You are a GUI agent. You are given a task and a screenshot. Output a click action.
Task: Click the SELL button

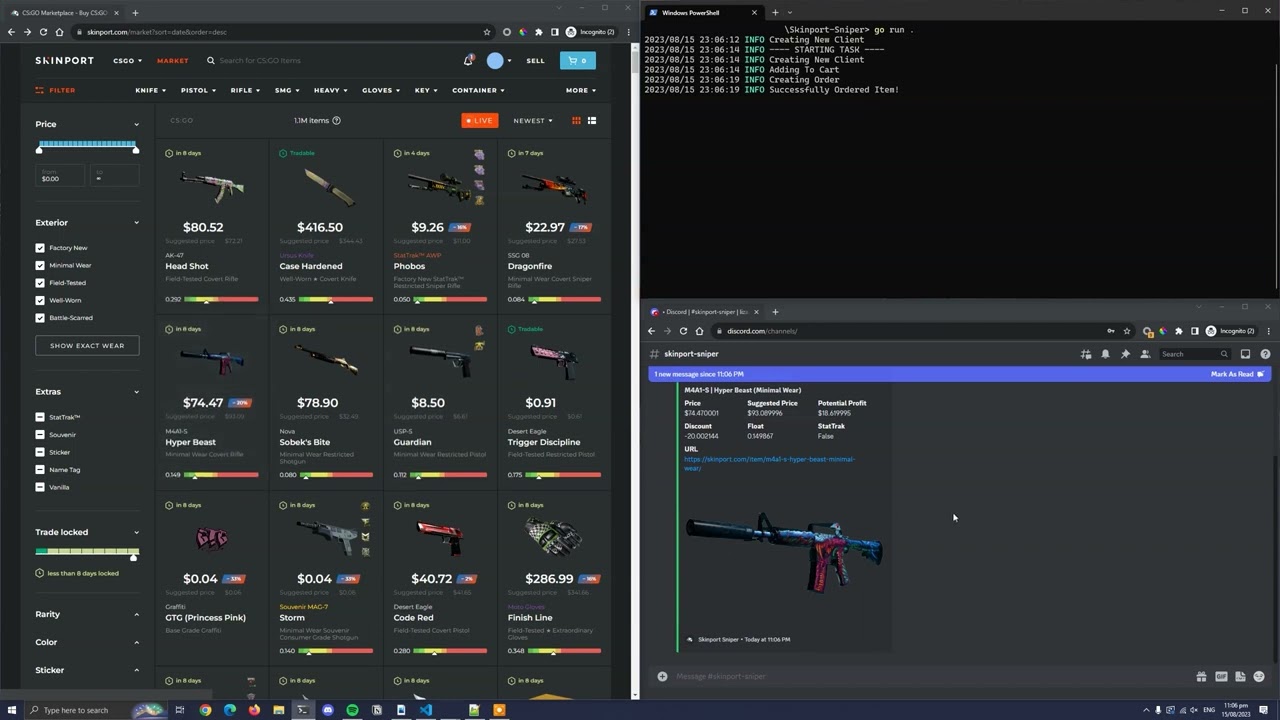tap(536, 61)
